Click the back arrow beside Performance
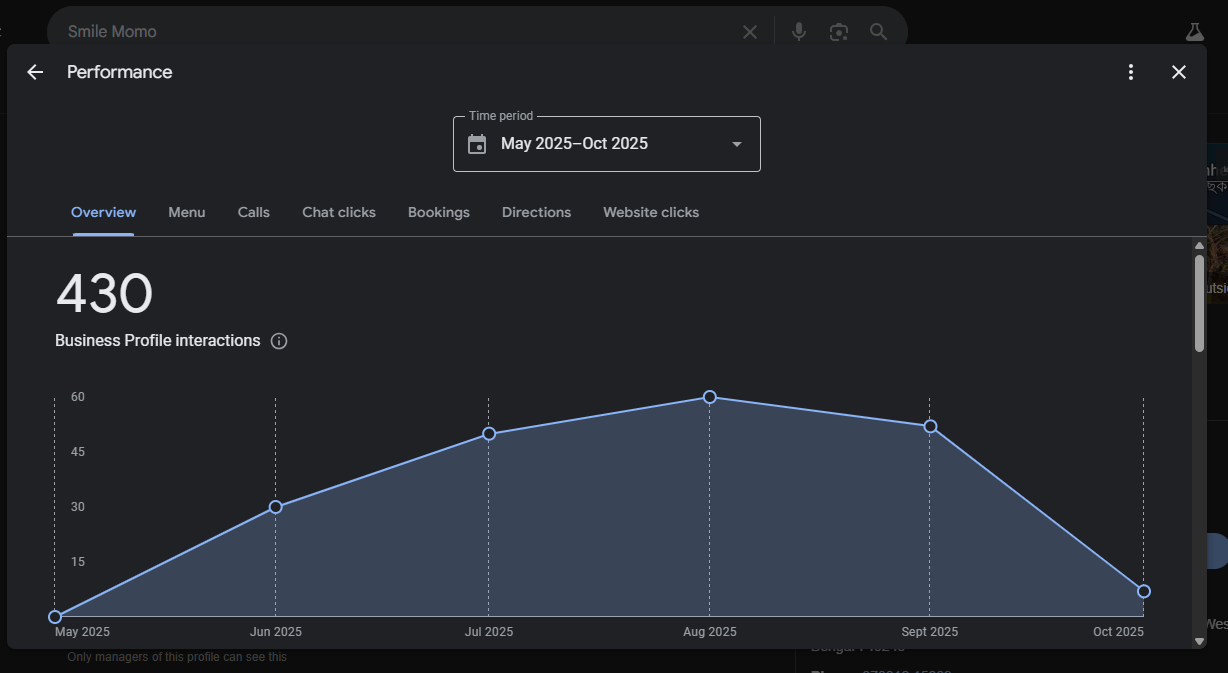 pos(35,72)
